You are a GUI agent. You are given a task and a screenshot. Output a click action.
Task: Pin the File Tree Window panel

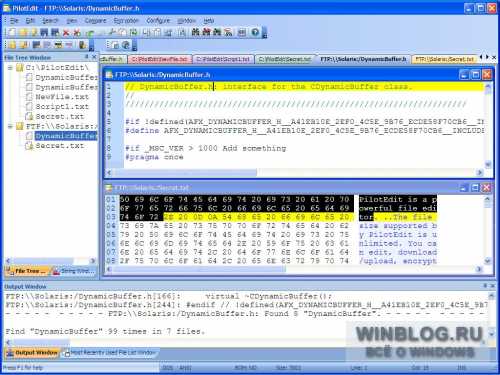point(87,57)
